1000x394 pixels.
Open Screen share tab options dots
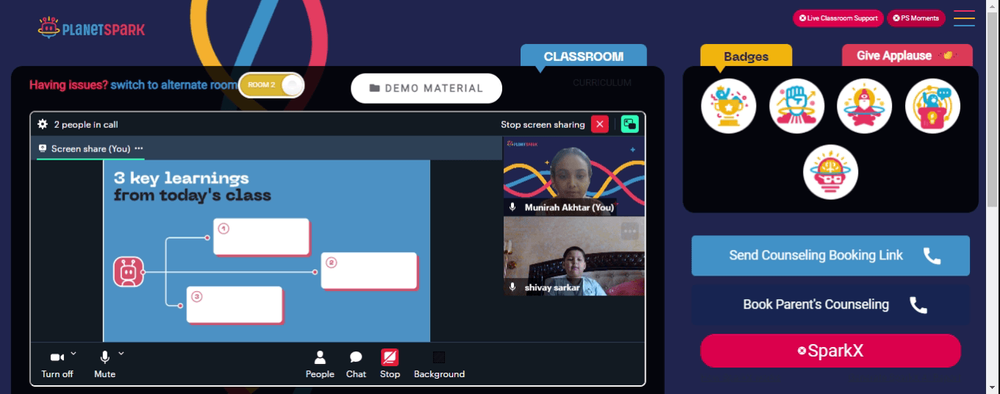139,149
